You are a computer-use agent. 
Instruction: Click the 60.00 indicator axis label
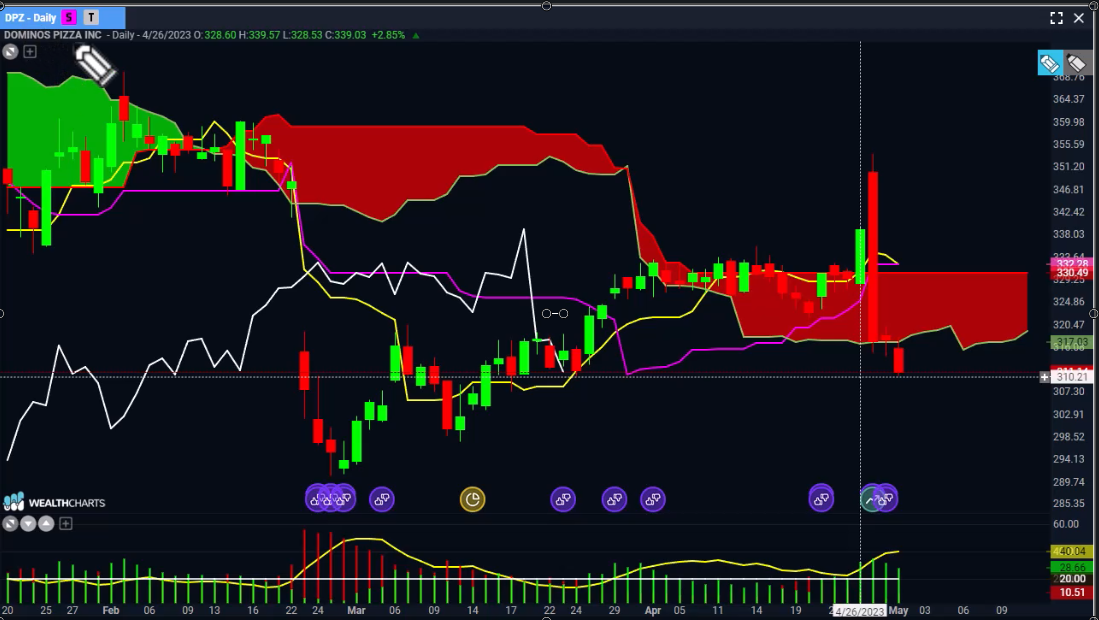1066,524
